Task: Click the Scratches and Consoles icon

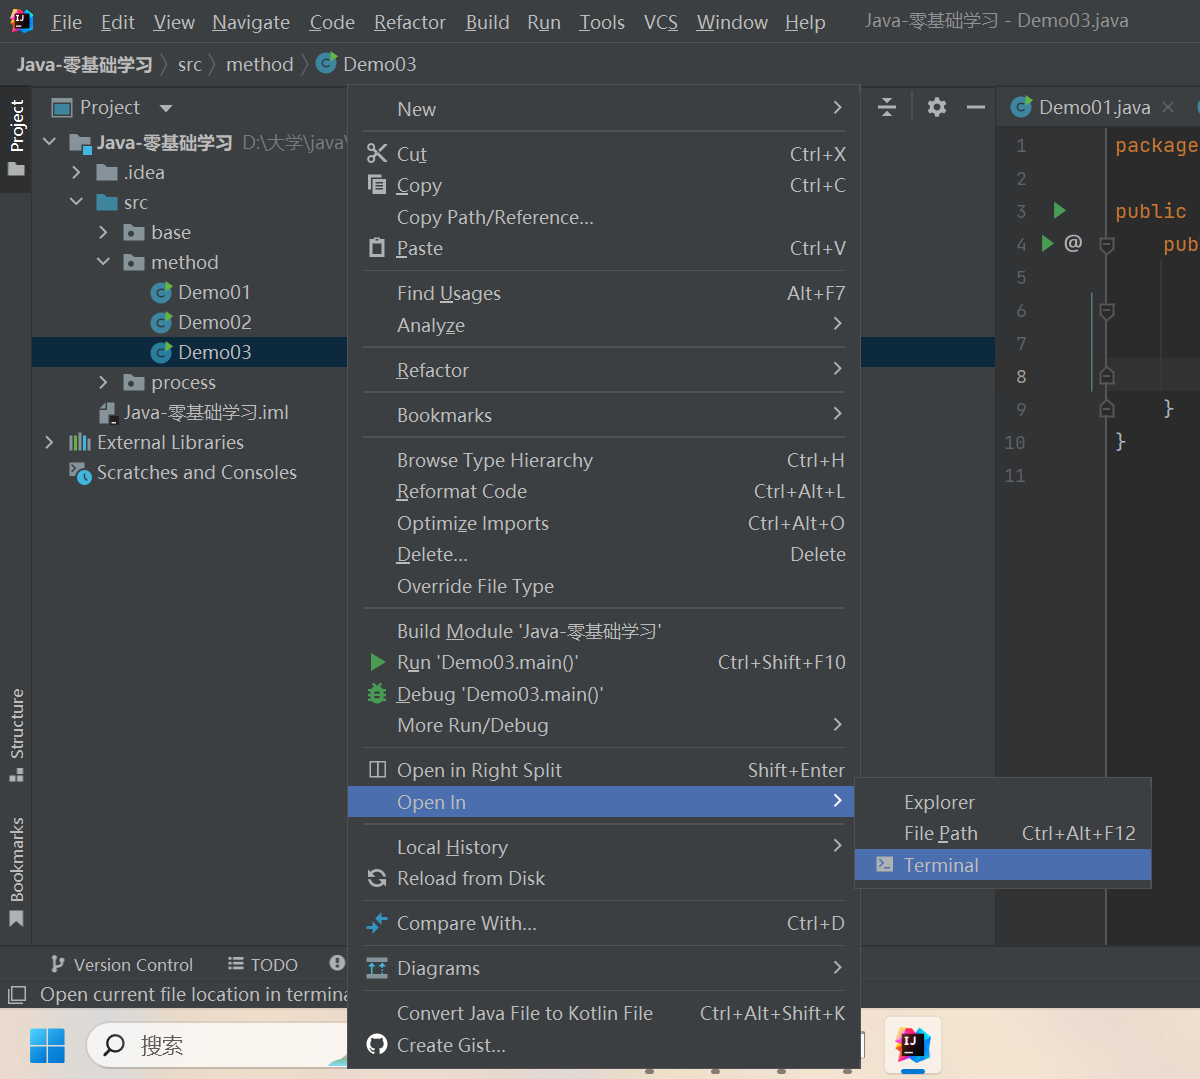Action: click(x=80, y=472)
